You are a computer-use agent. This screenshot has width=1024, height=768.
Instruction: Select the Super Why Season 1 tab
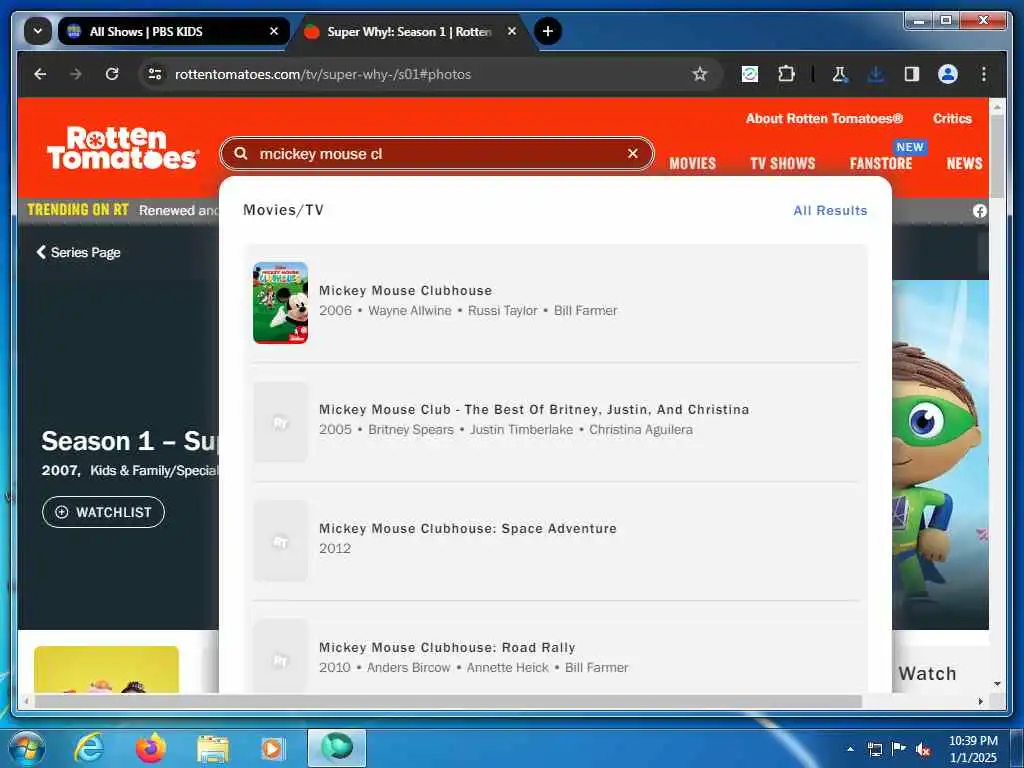411,31
